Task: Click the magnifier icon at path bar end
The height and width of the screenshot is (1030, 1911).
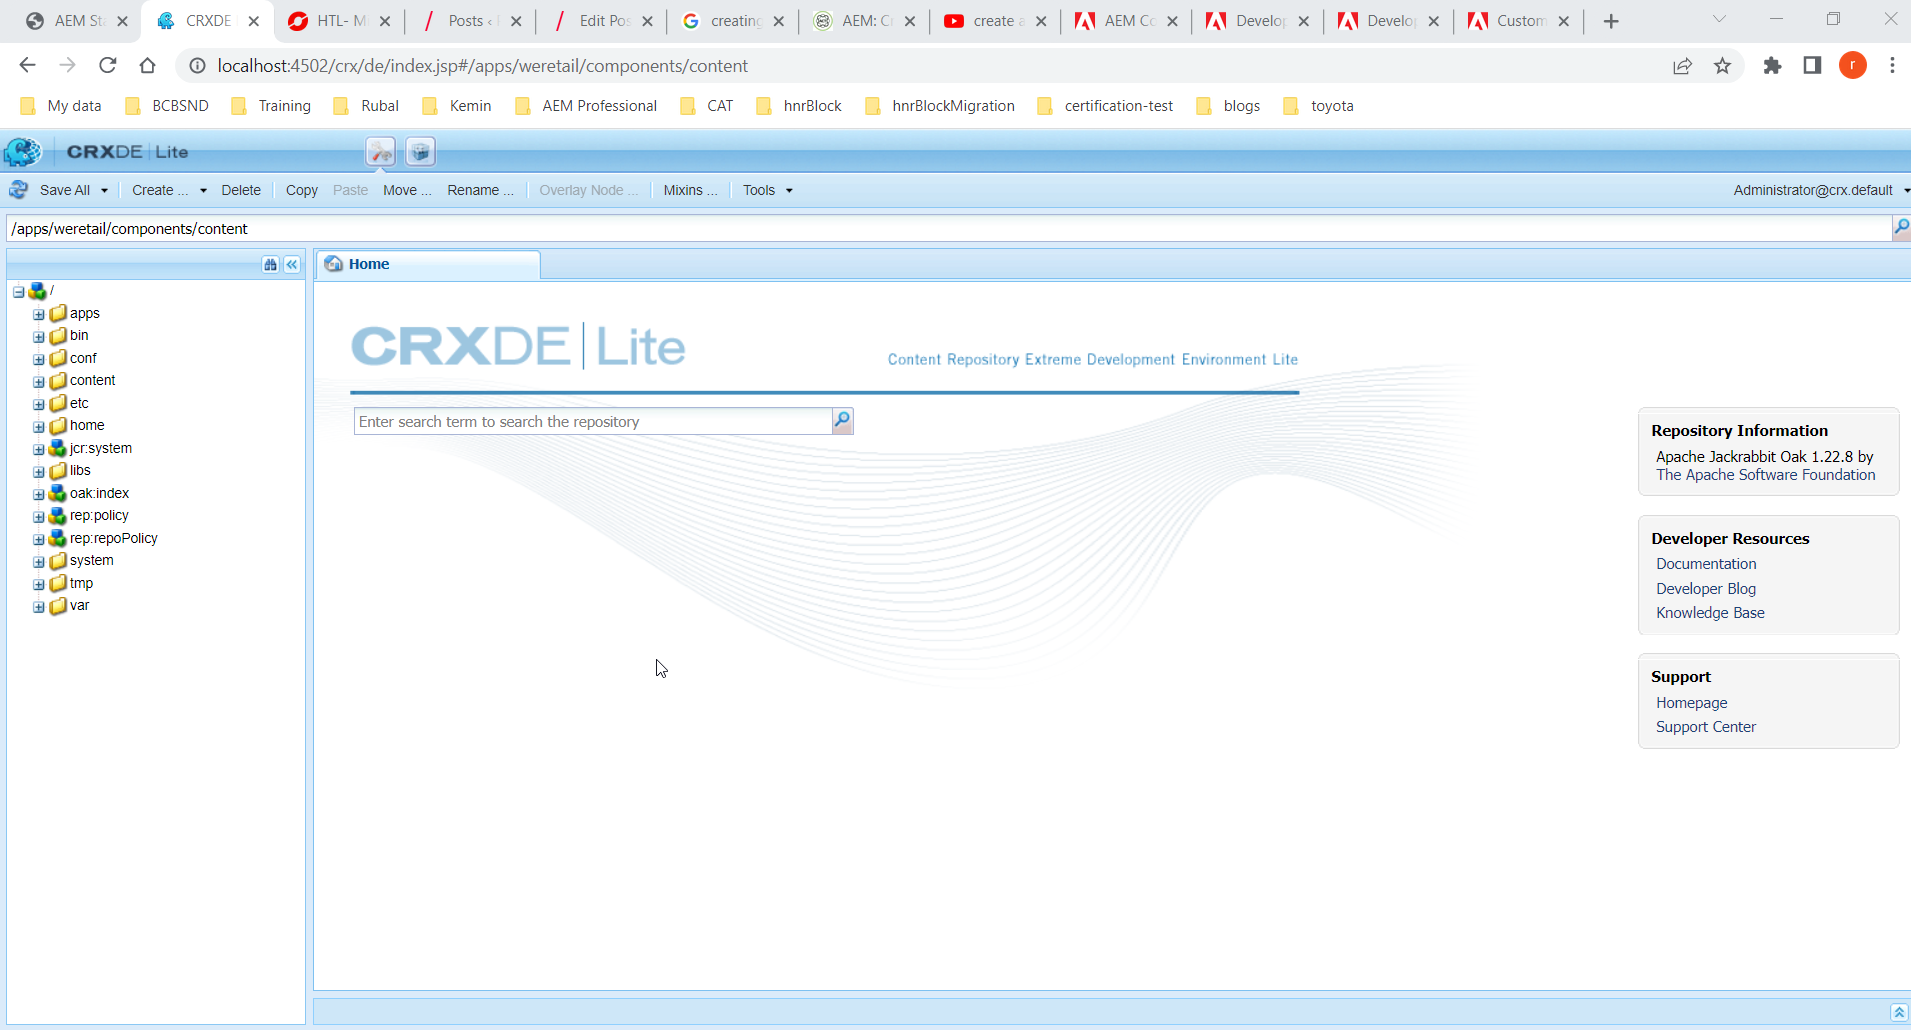Action: click(x=1901, y=229)
